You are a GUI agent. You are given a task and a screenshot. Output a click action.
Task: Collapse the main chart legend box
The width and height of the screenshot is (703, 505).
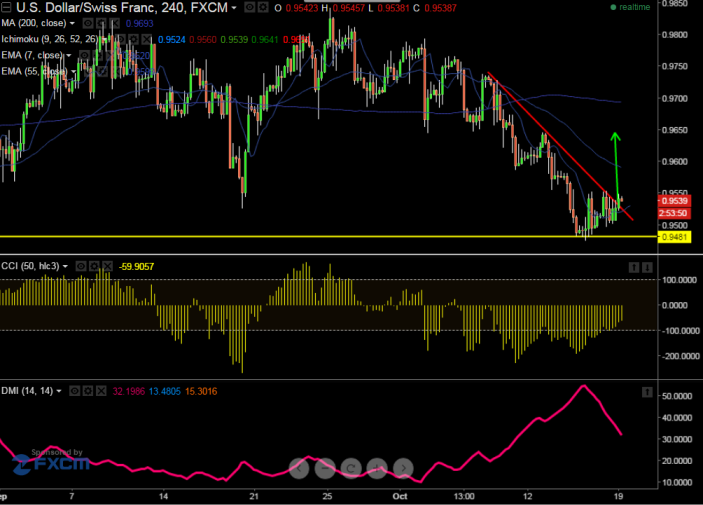point(6,7)
